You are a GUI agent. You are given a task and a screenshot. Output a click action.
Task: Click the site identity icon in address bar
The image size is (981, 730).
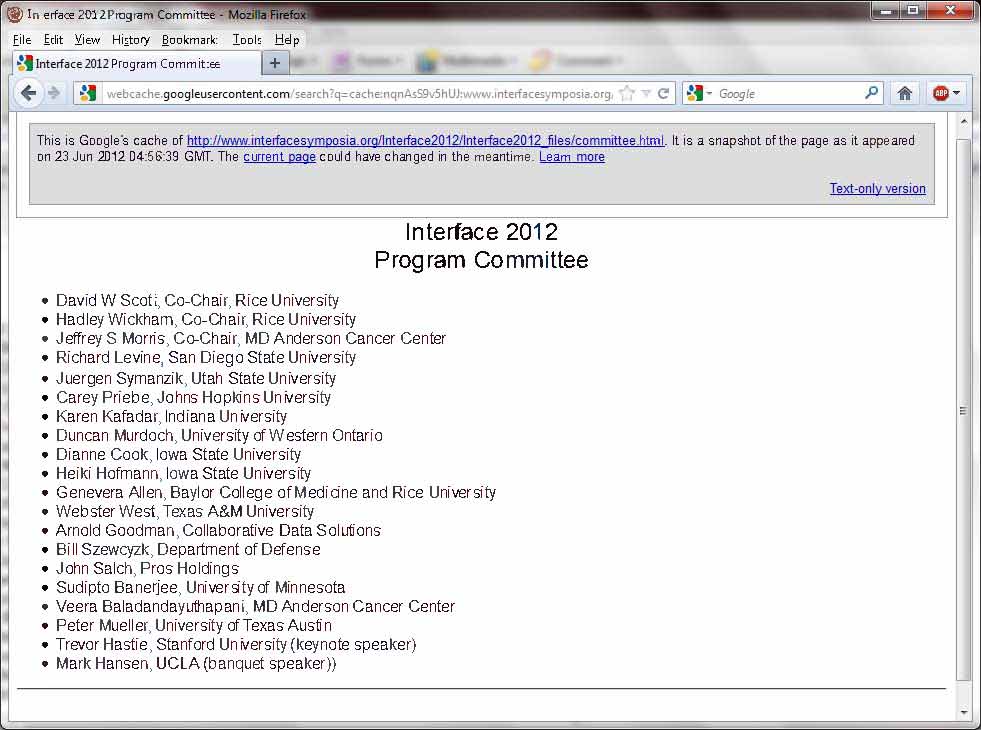coord(88,93)
